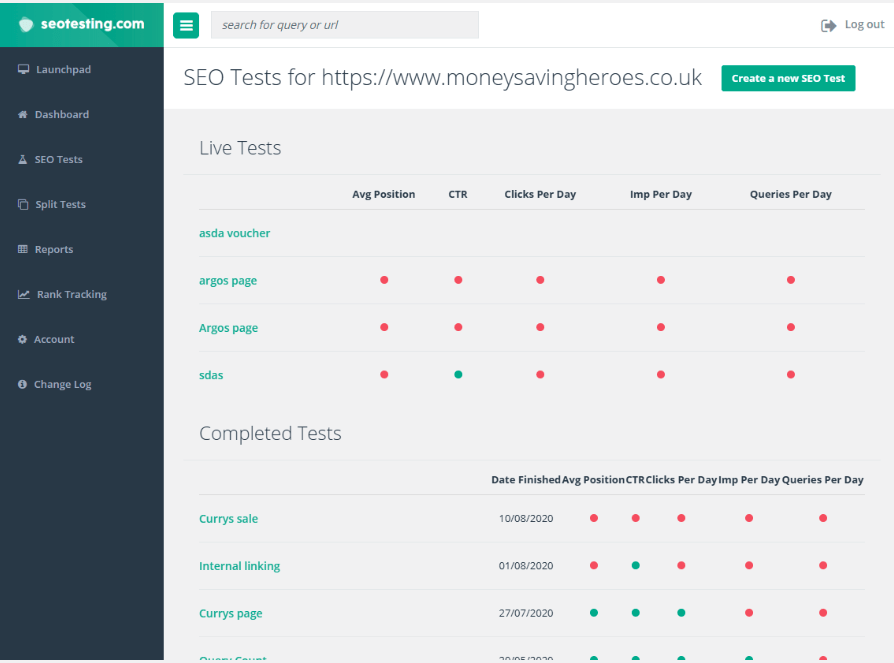Click the green Avg Position dot for Currys page

click(x=593, y=612)
